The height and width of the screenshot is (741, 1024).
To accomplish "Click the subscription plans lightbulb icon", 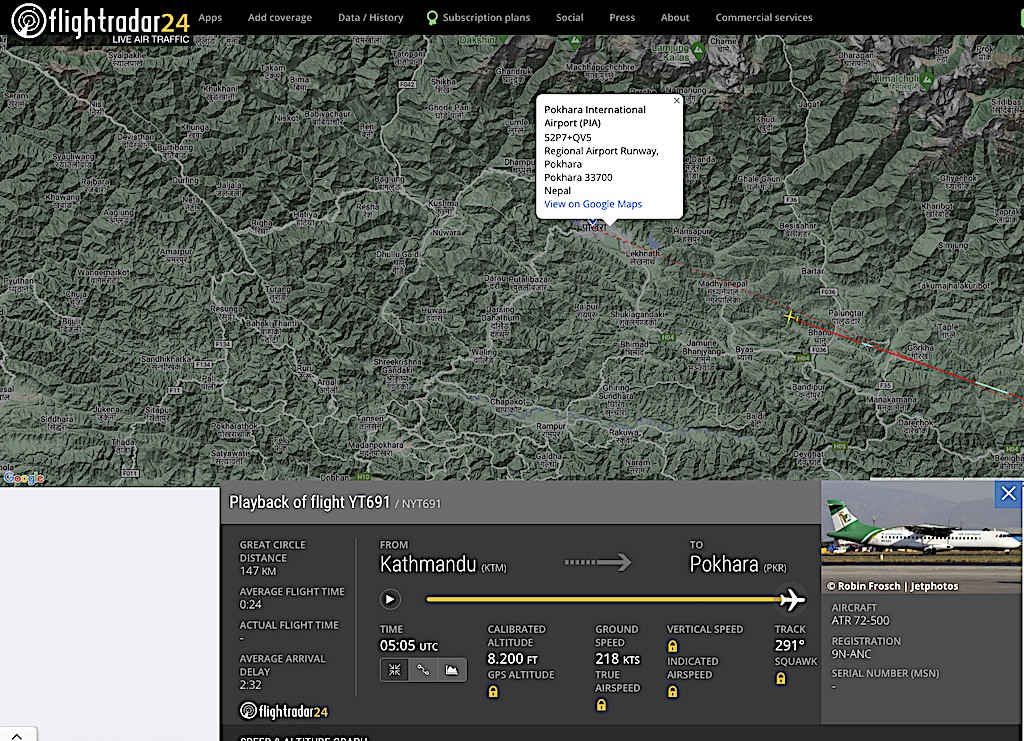I will (x=432, y=18).
